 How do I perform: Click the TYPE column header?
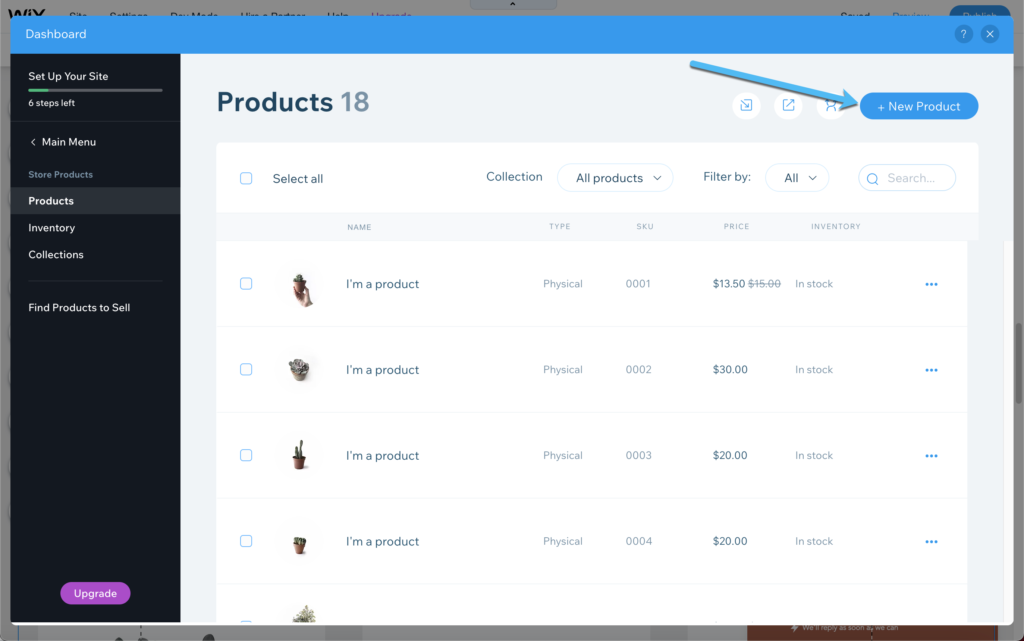tap(560, 227)
